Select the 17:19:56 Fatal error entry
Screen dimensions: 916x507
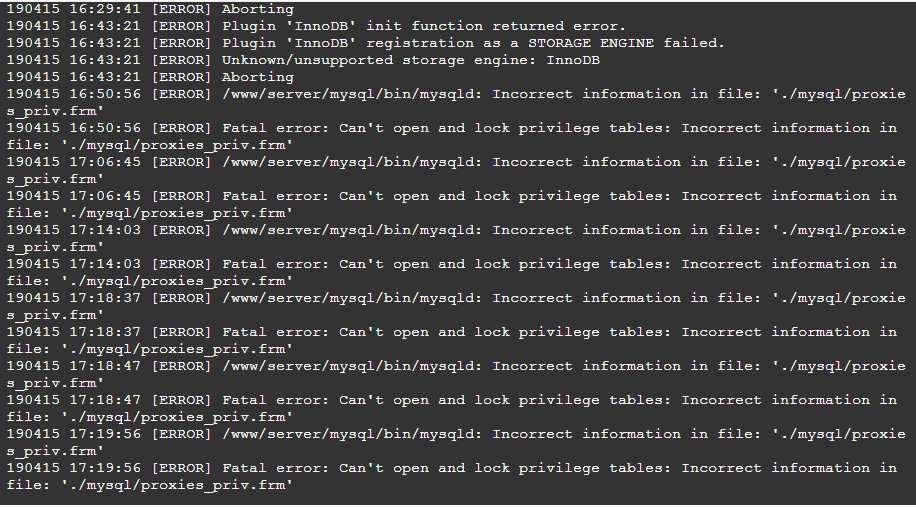click(452, 475)
